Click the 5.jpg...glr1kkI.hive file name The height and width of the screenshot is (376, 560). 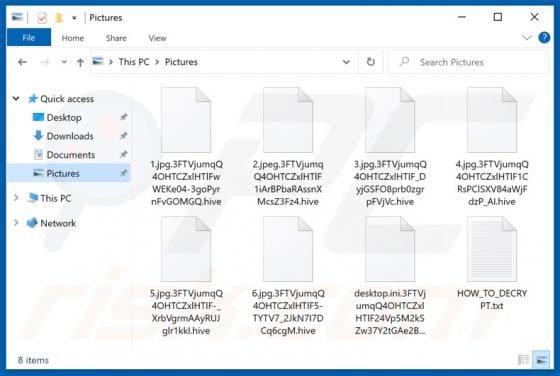pyautogui.click(x=186, y=312)
